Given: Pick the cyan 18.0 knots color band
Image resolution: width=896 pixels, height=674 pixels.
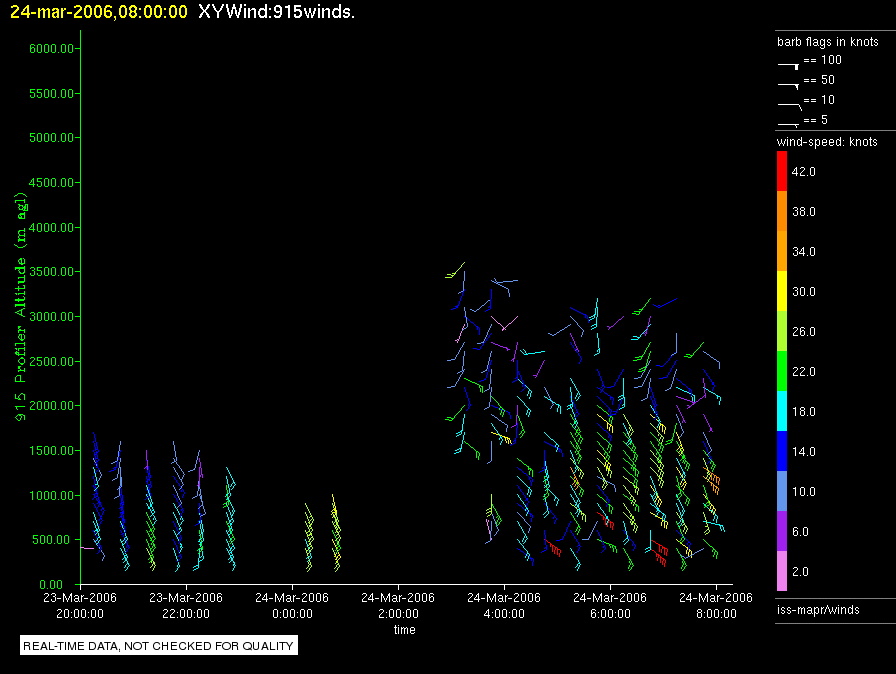Looking at the screenshot, I should tap(782, 411).
